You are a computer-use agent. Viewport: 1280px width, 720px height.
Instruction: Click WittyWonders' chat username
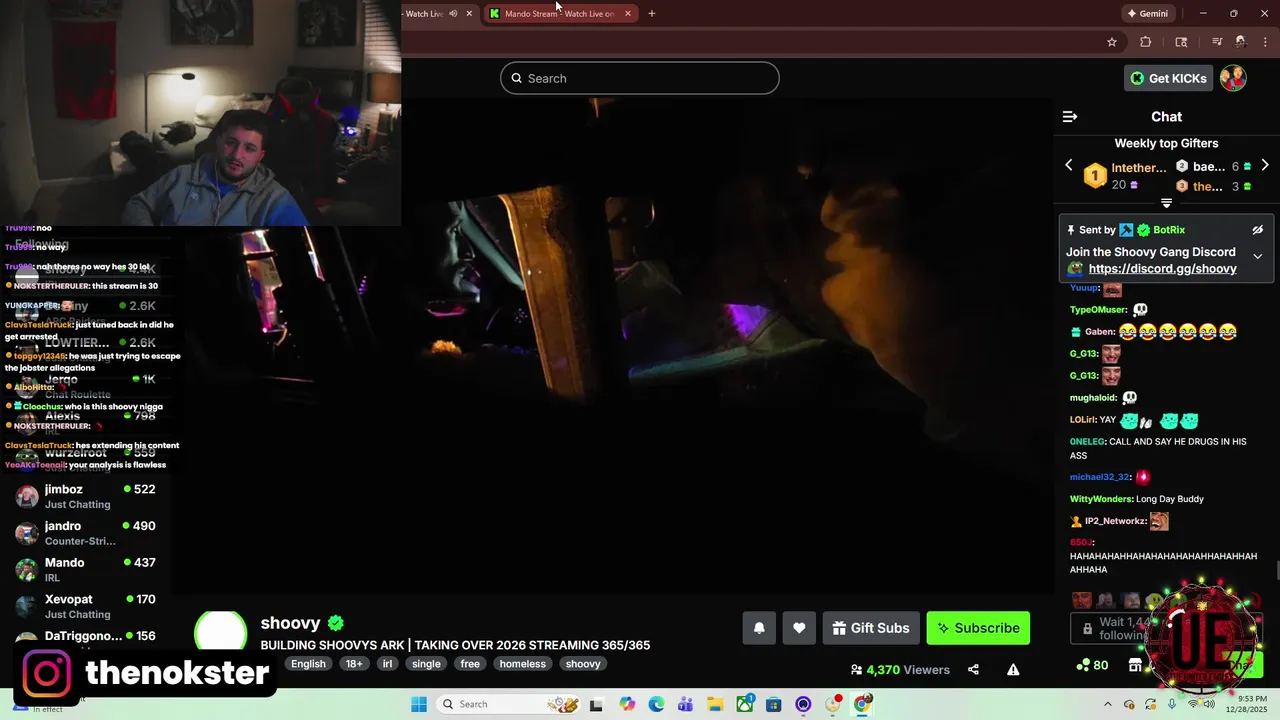tap(1101, 499)
